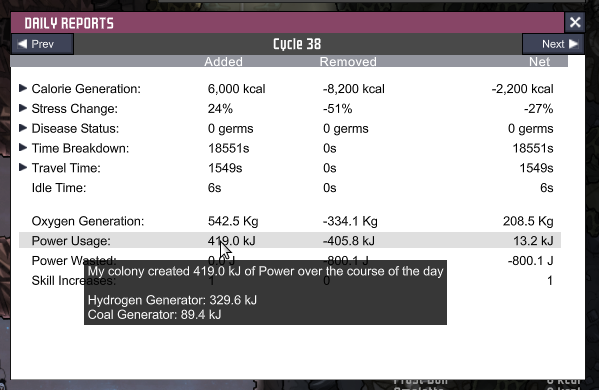
Task: Click the Added column header
Action: [x=223, y=61]
